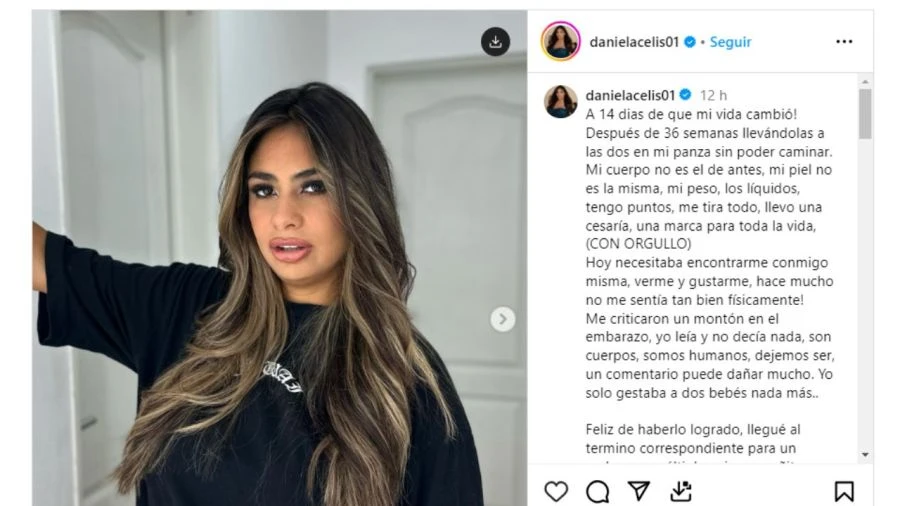Like the post with the heart icon
Screen dimensions: 900x506
(556, 491)
